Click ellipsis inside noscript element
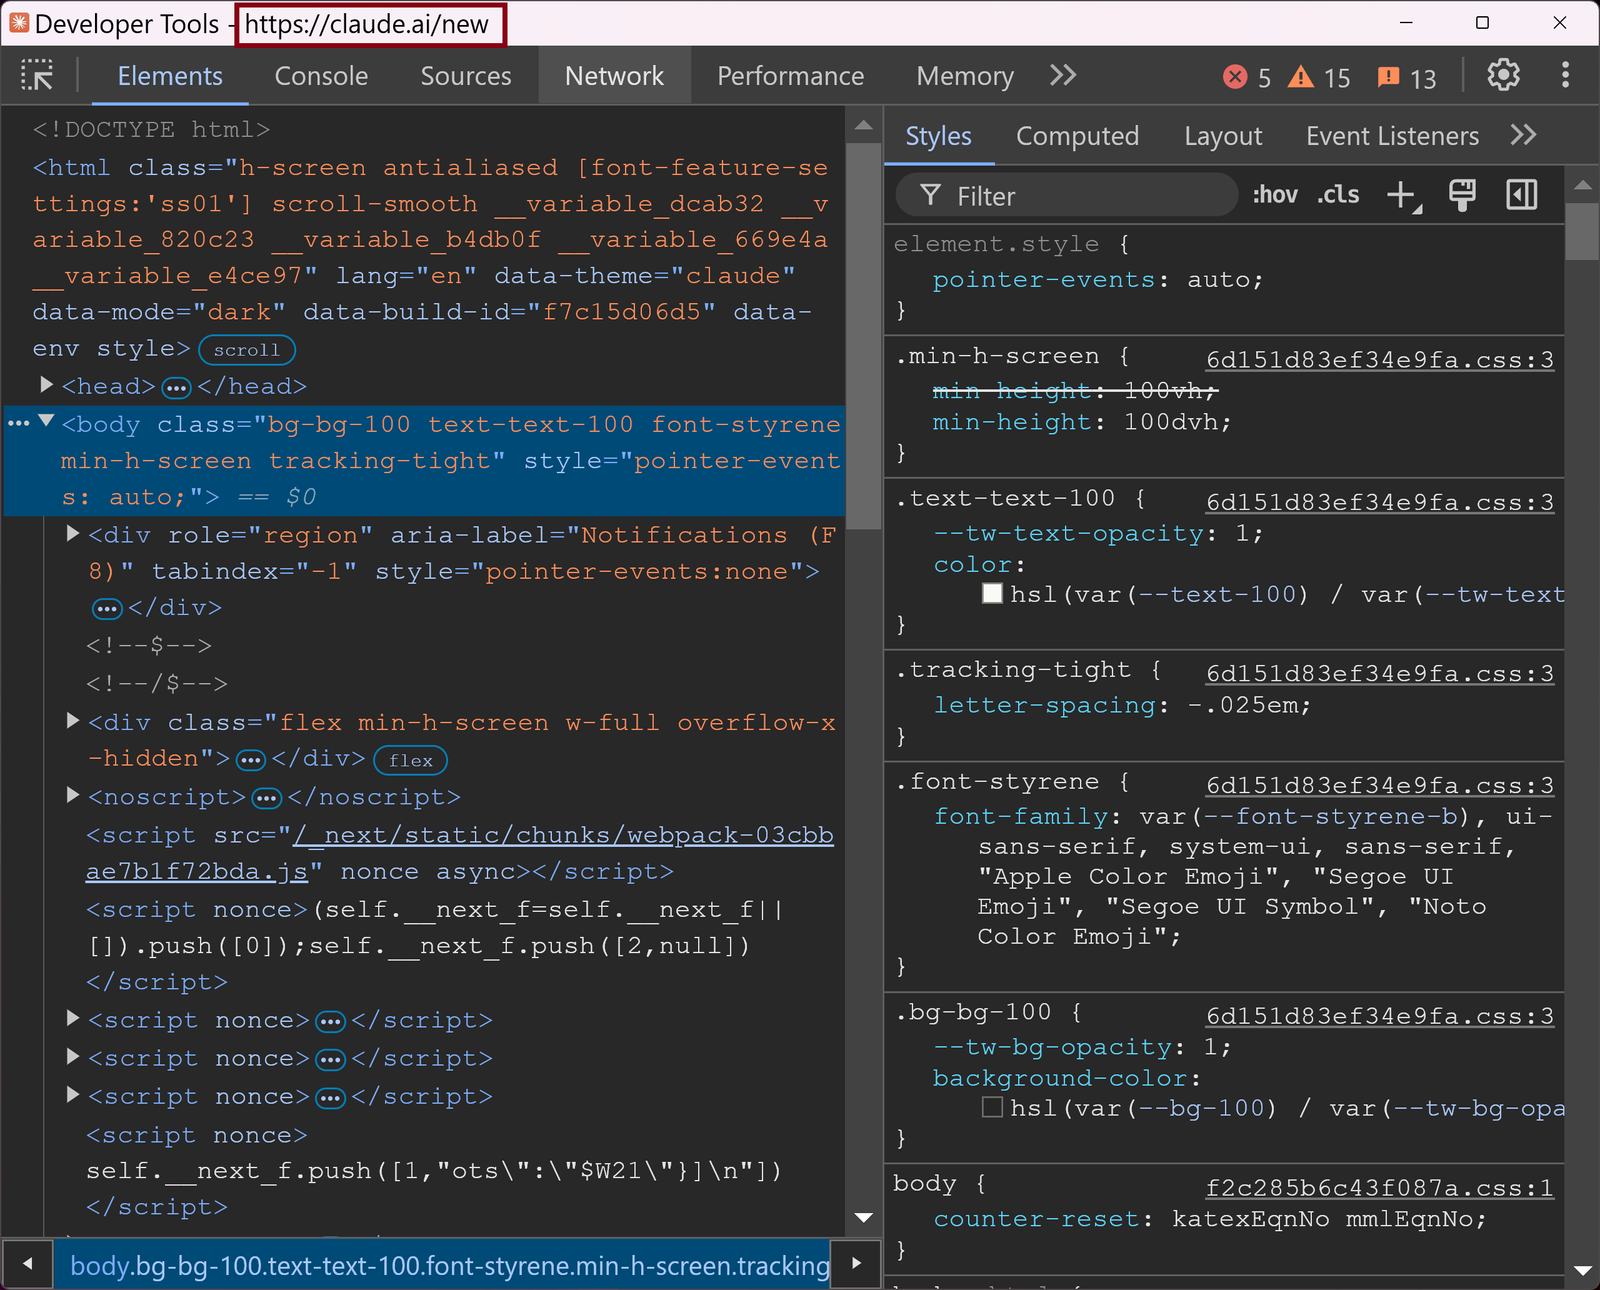Image resolution: width=1600 pixels, height=1290 pixels. (266, 799)
